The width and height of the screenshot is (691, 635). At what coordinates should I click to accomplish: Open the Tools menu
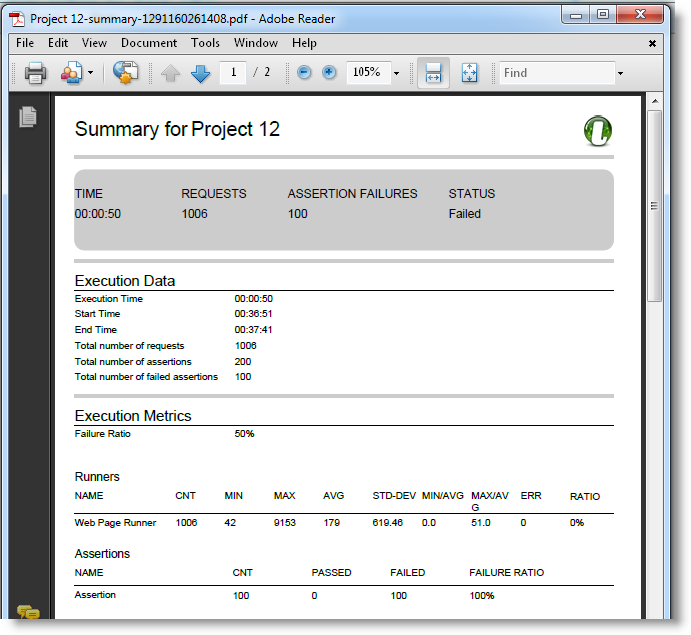205,43
